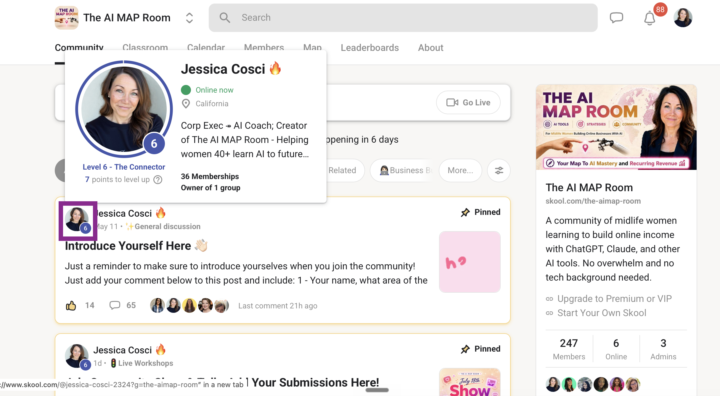
Task: Select the Business category filter chip
Action: pos(403,170)
